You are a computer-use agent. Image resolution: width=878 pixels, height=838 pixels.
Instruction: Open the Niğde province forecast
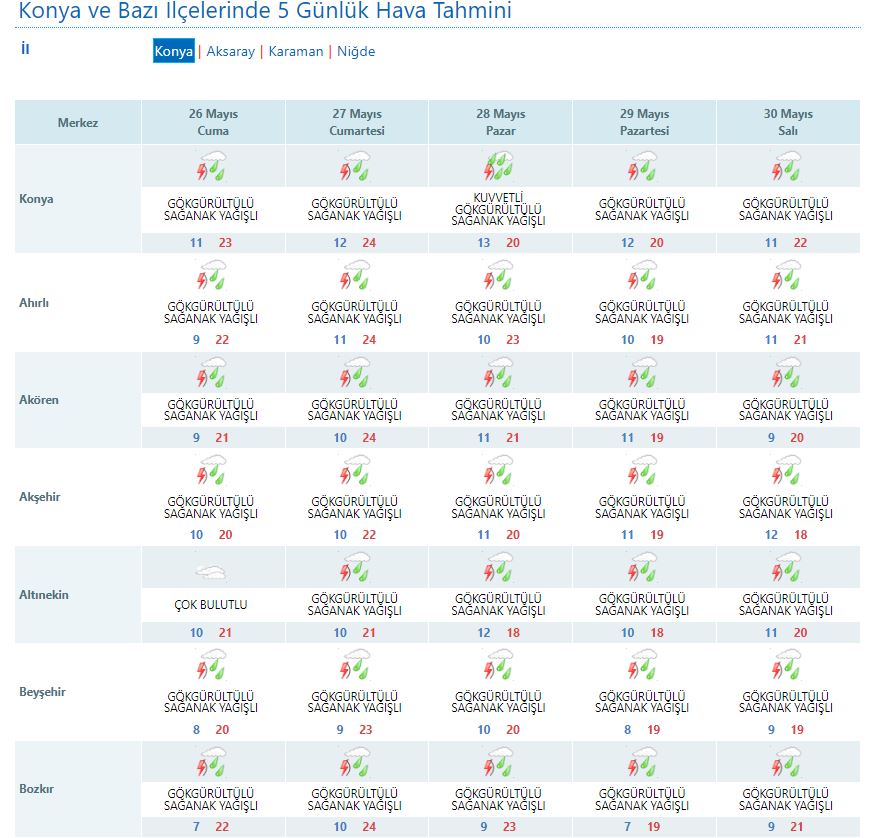(x=356, y=52)
